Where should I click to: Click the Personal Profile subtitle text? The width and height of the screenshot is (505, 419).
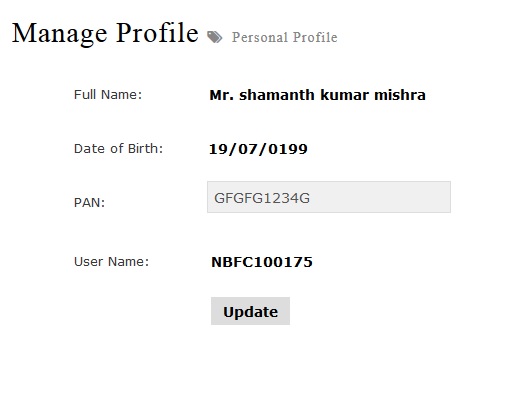285,37
